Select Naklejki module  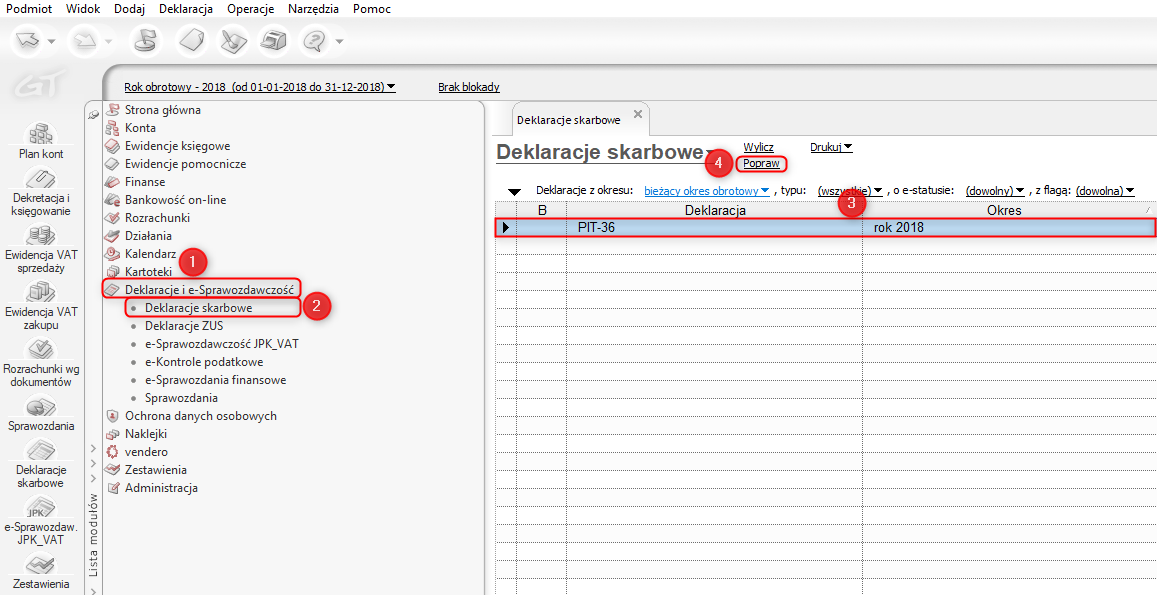(147, 434)
